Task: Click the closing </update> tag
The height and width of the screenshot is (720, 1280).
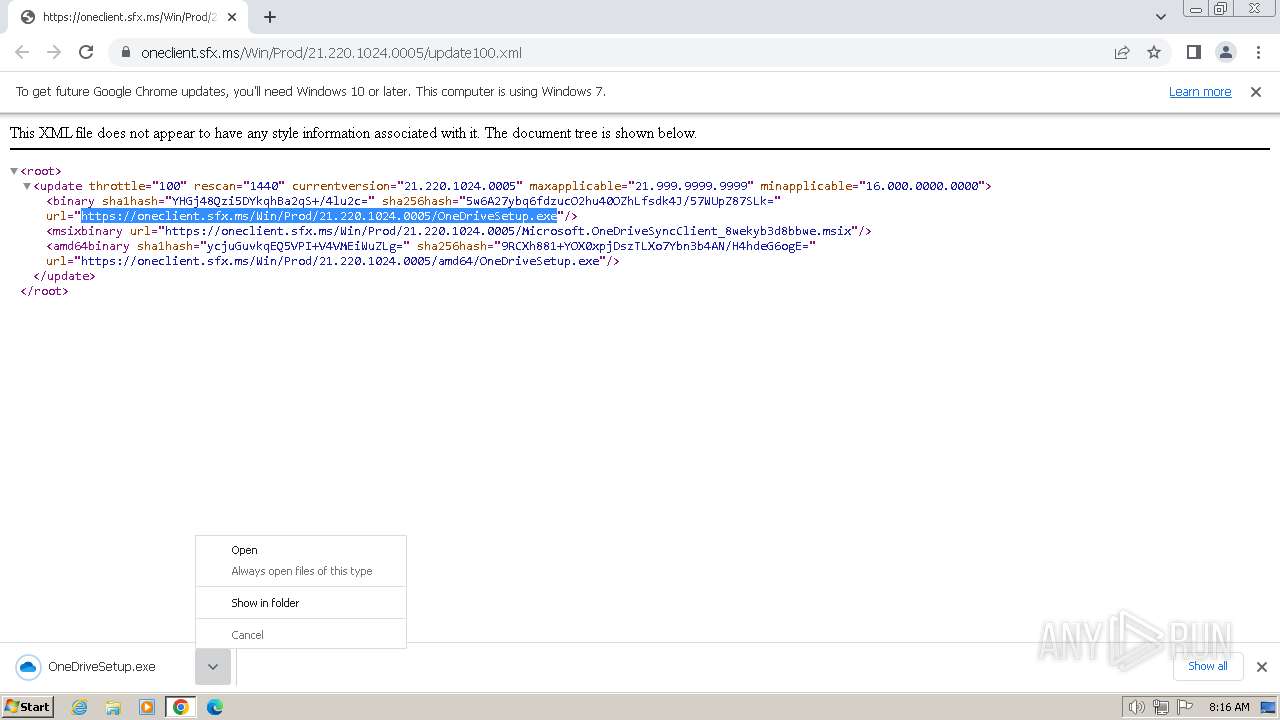Action: coord(64,276)
